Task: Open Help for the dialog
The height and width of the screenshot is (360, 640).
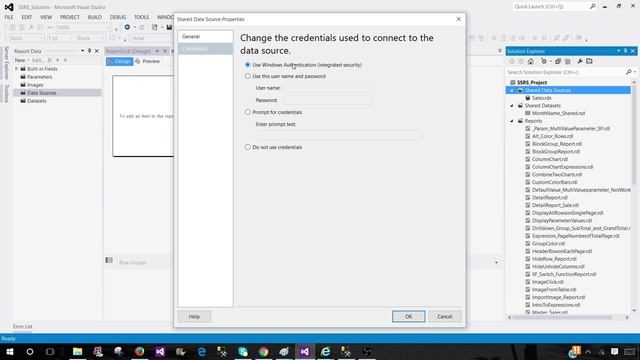Action: point(194,316)
